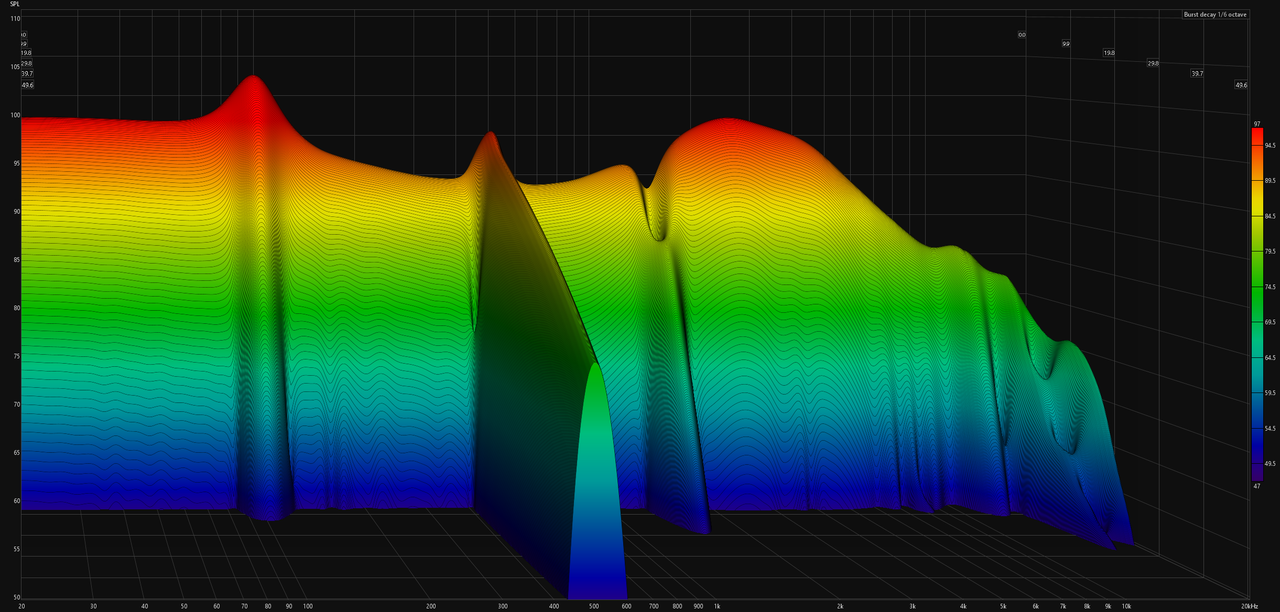Click the 10k label on the frequency axis
The height and width of the screenshot is (612, 1280).
click(x=1126, y=606)
